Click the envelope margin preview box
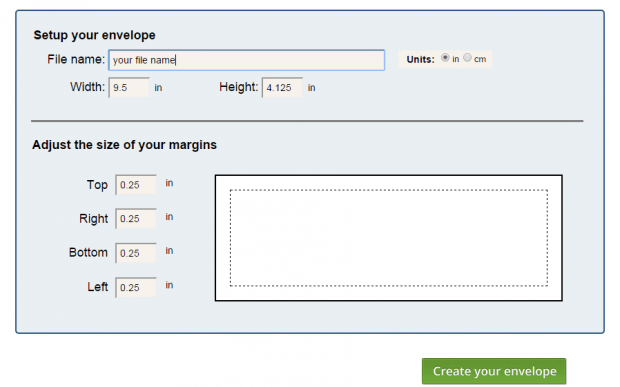 [389, 238]
